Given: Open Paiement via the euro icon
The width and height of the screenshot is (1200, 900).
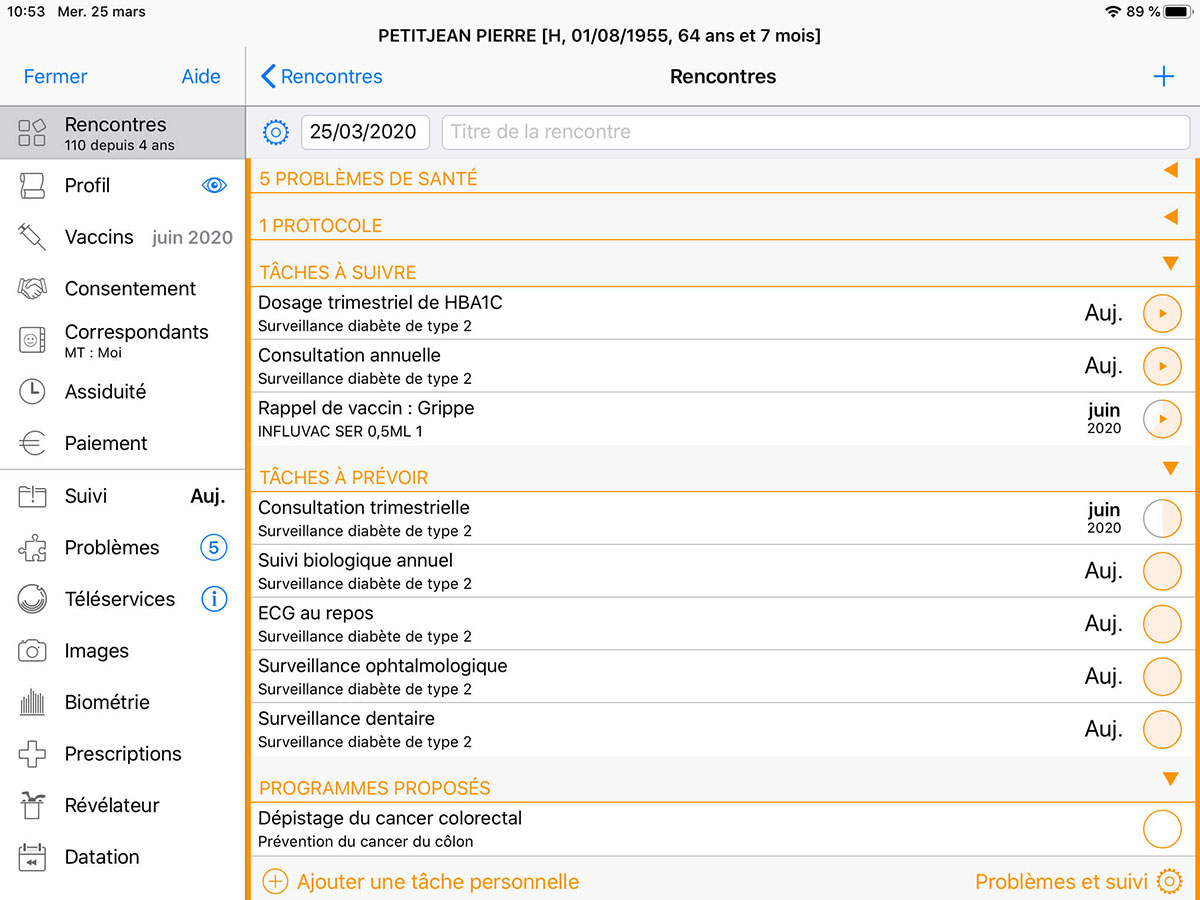Looking at the screenshot, I should [x=32, y=444].
